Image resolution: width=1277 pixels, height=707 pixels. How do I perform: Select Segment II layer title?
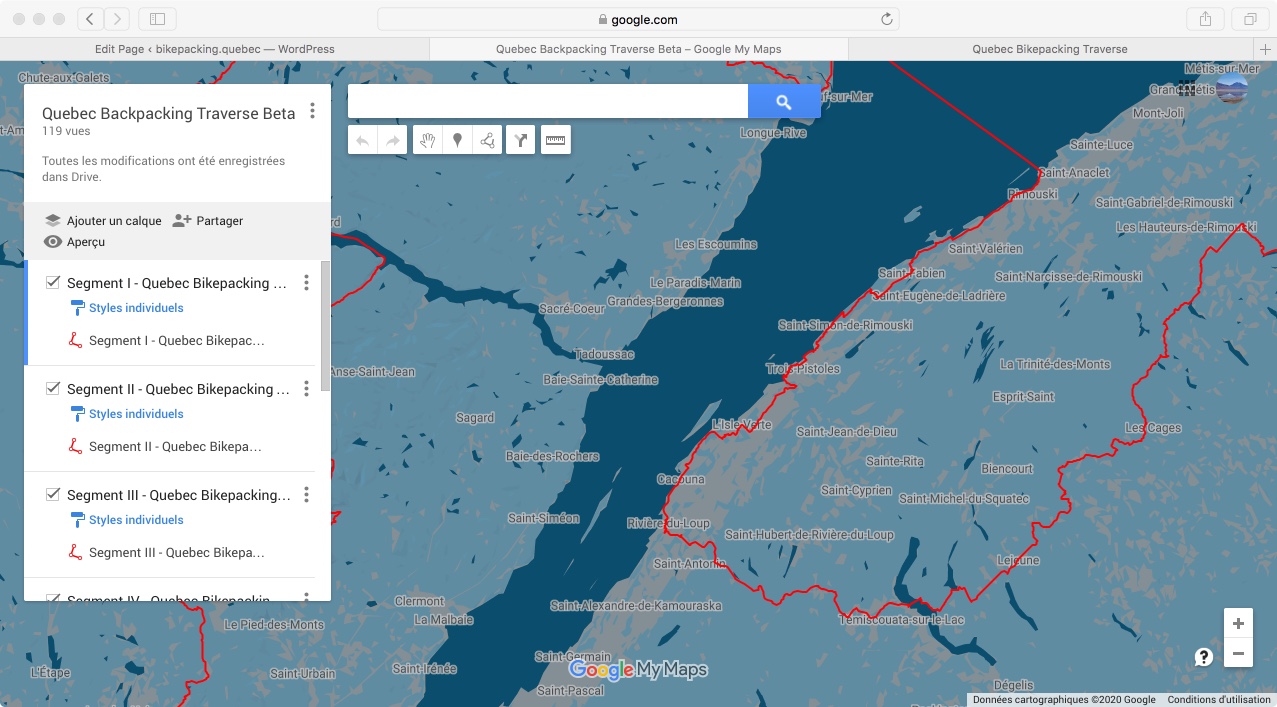tap(178, 389)
